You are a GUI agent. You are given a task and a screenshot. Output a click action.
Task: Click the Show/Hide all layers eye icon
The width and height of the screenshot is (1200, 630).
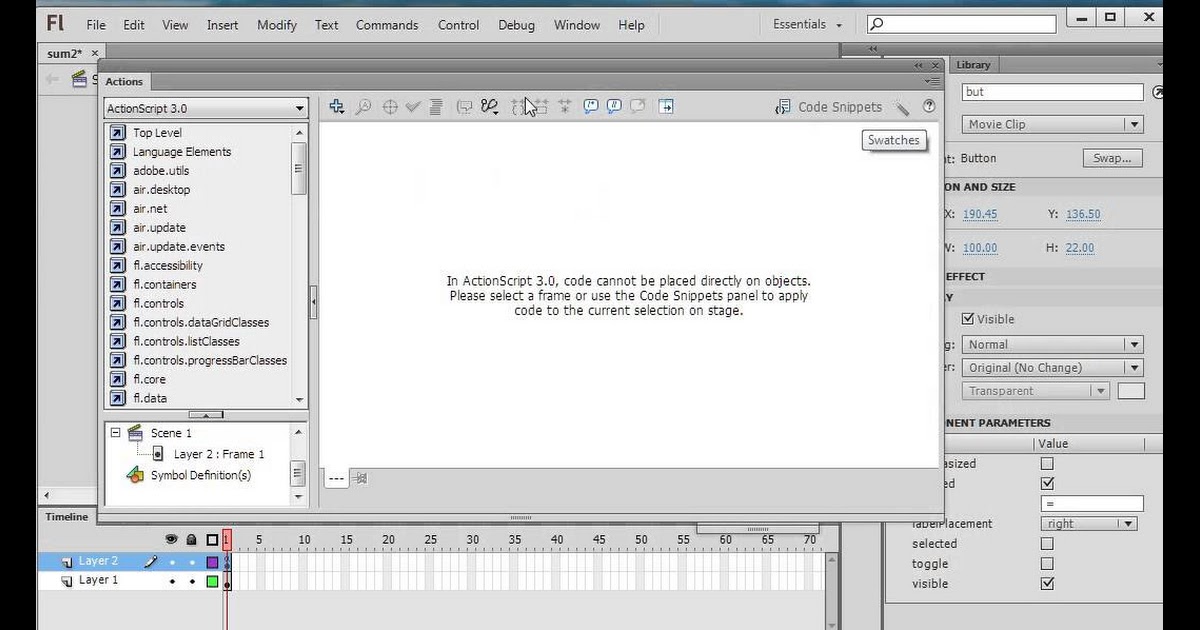pyautogui.click(x=171, y=540)
